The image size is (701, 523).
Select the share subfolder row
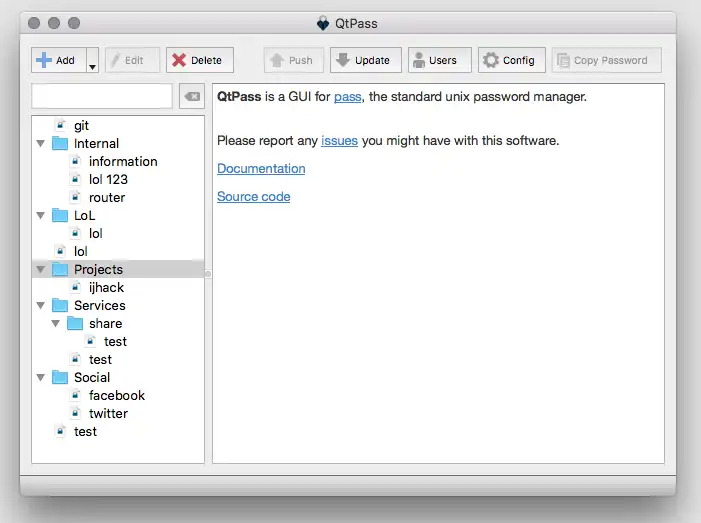point(118,323)
